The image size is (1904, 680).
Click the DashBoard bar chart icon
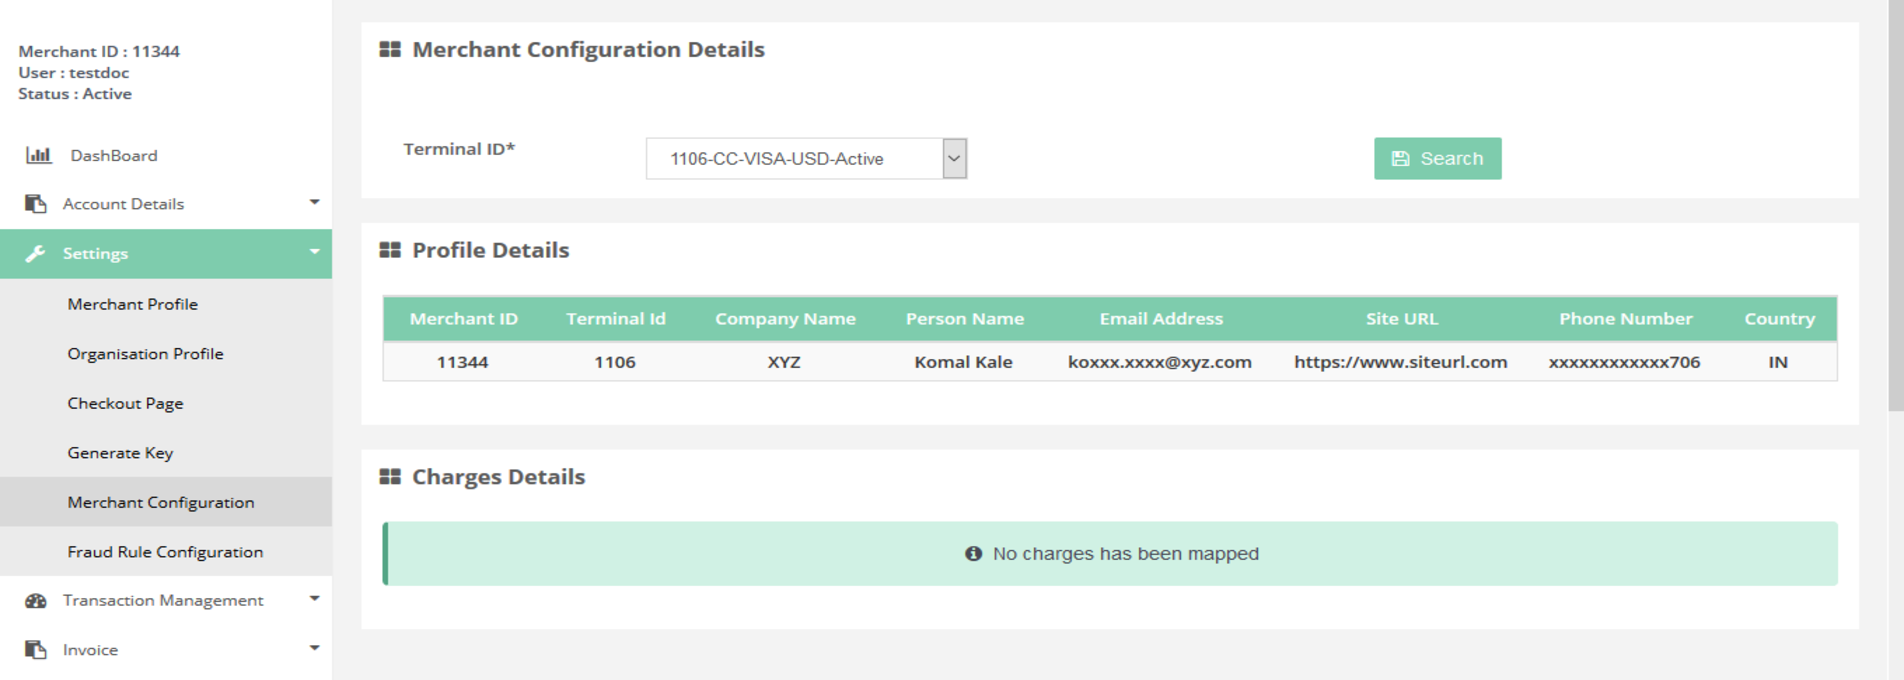[x=38, y=155]
